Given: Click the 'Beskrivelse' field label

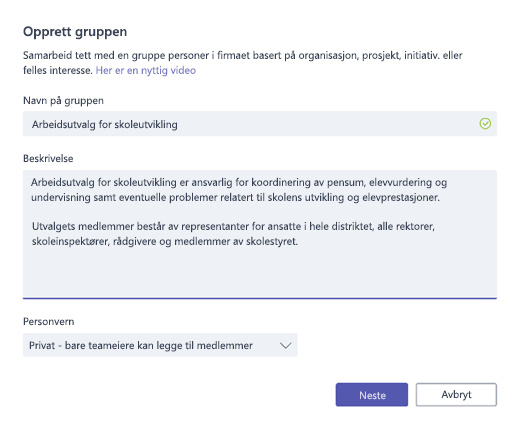Looking at the screenshot, I should 48,158.
